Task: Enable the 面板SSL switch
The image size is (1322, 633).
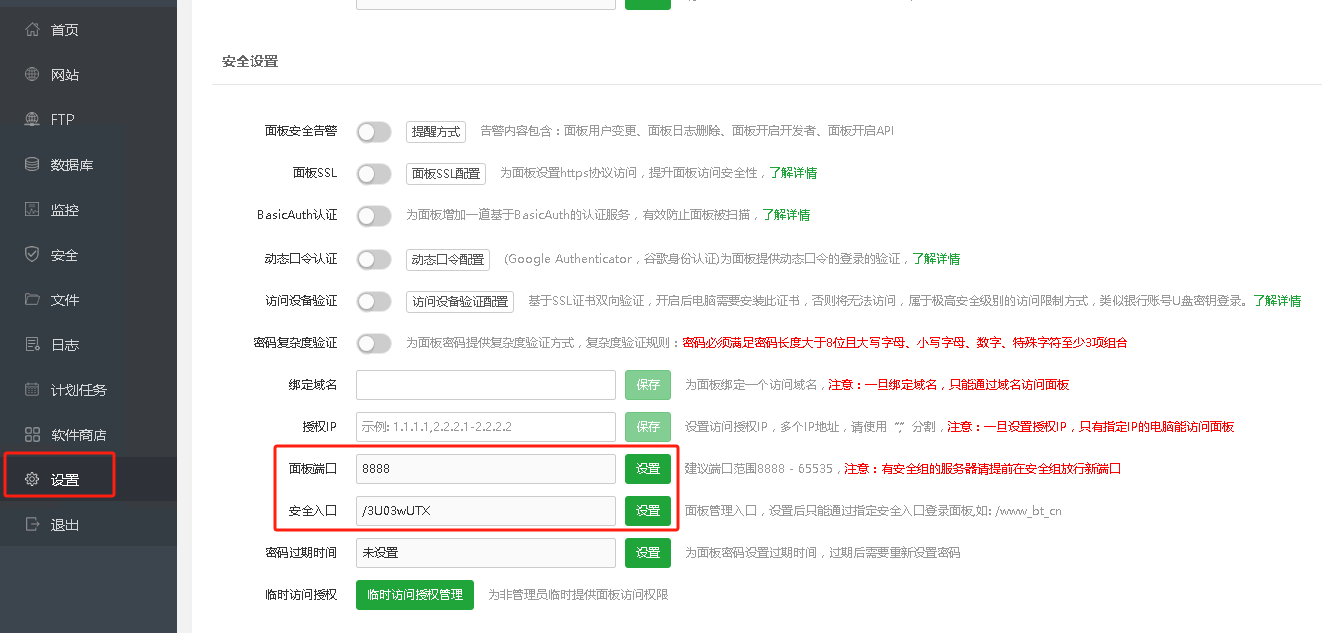Action: click(x=374, y=174)
